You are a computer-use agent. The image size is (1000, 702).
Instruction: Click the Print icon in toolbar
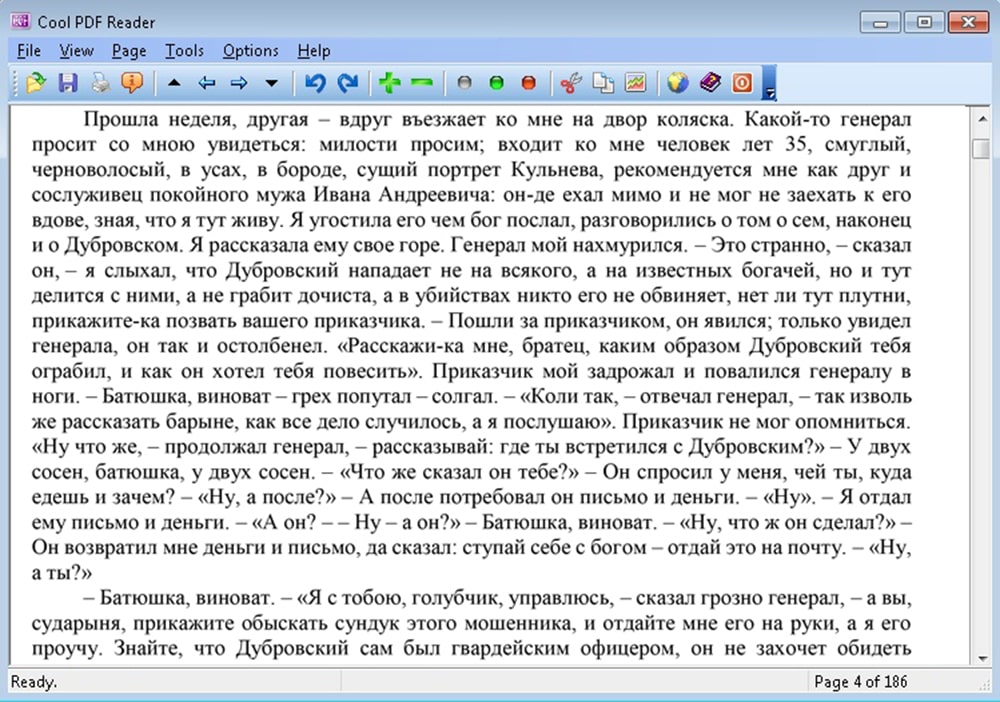99,84
